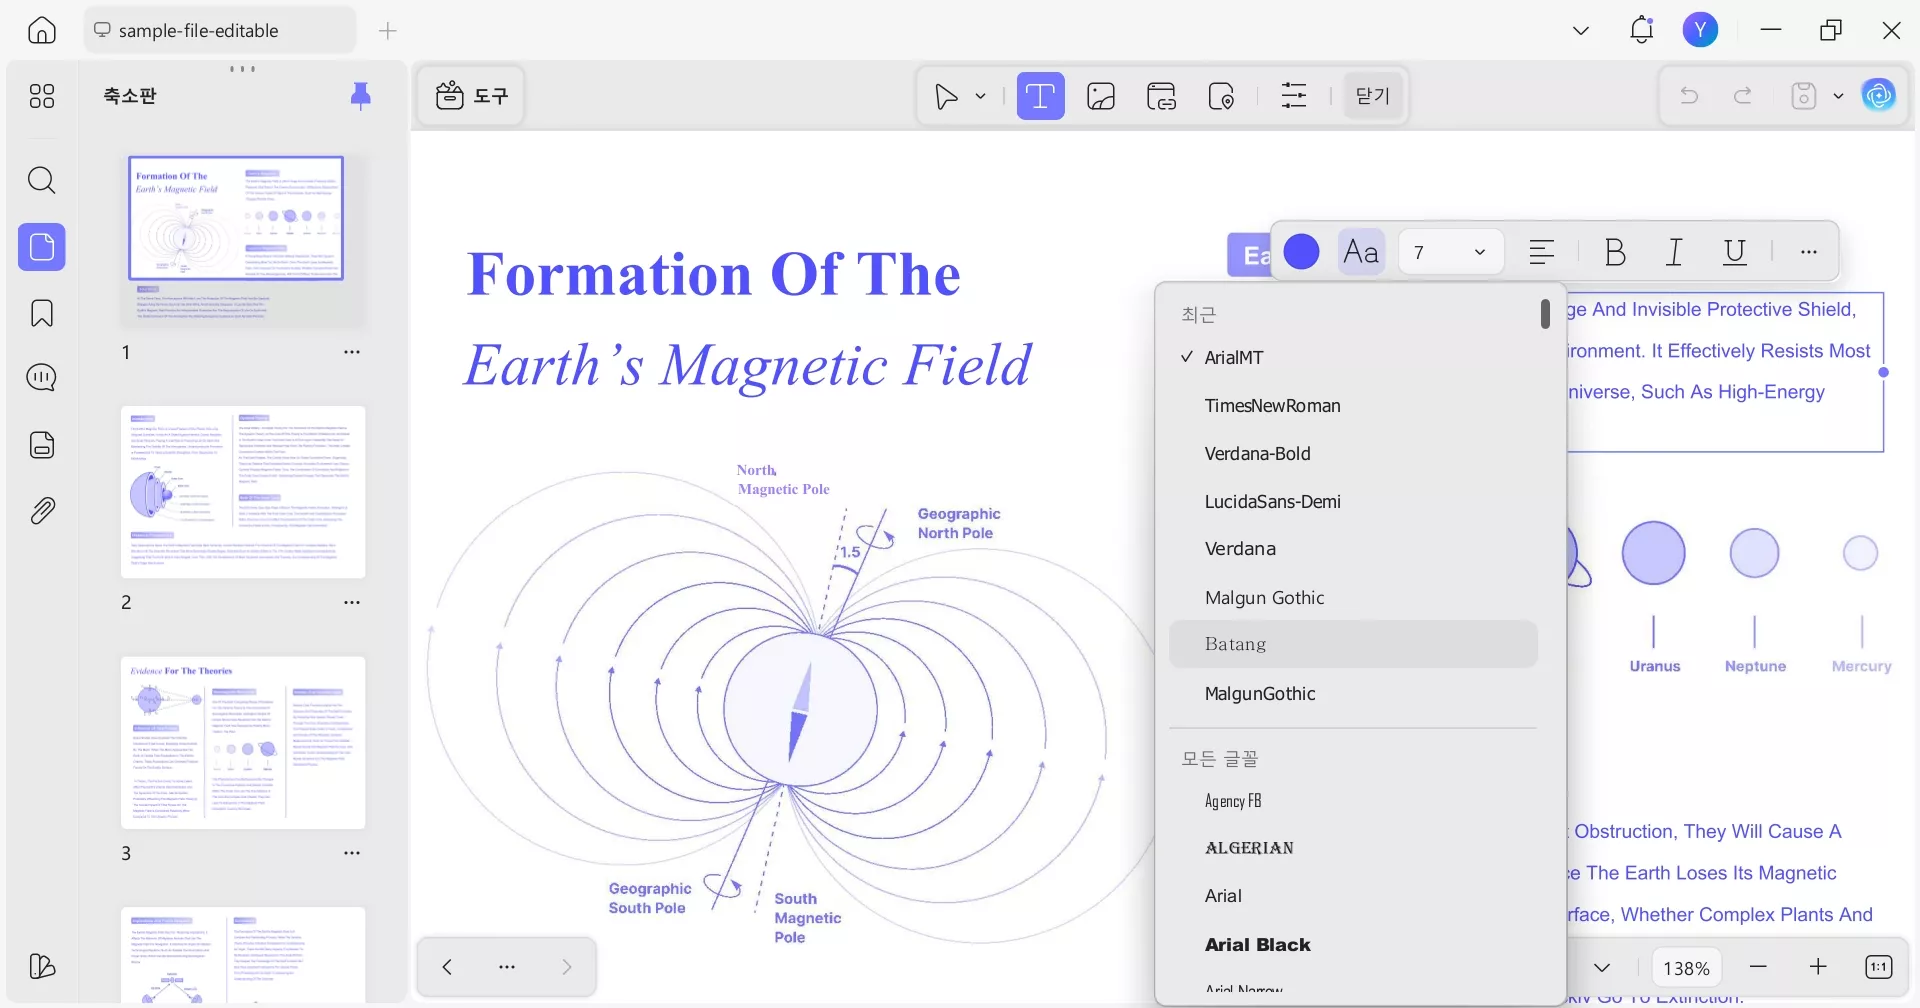
Task: Click the insert image tool icon
Action: click(1101, 96)
